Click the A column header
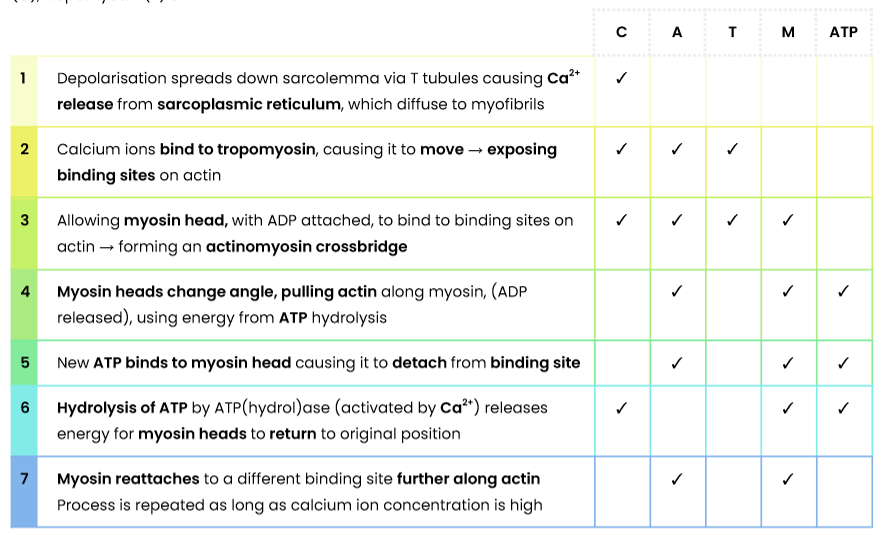889x535 pixels. (x=677, y=32)
